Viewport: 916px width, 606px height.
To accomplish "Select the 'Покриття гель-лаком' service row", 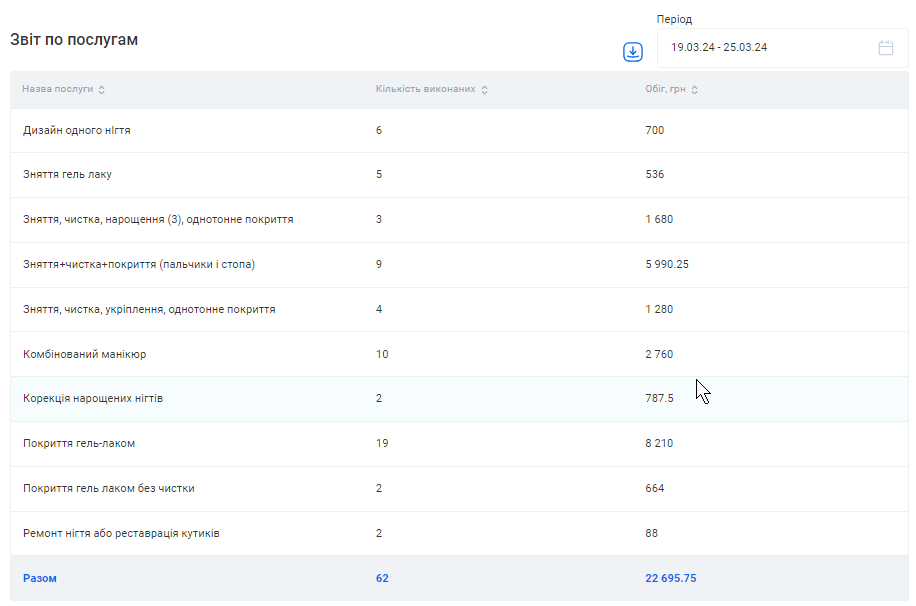I will 79,443.
